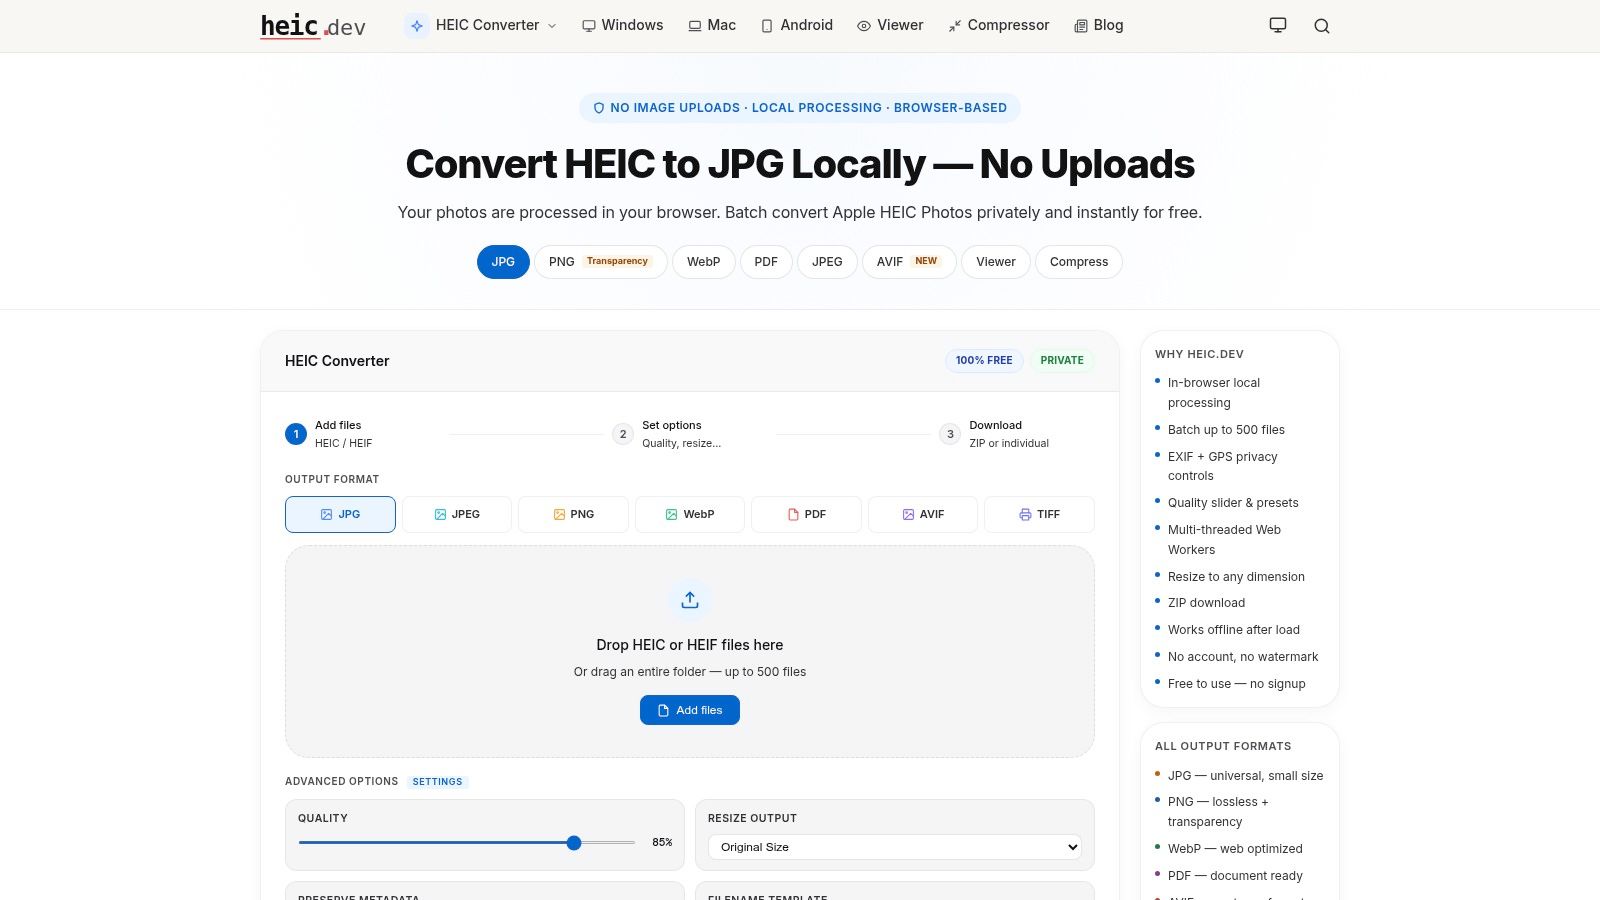Viewport: 1600px width, 900px height.
Task: Click the HEIC drop zone area
Action: tap(690, 651)
